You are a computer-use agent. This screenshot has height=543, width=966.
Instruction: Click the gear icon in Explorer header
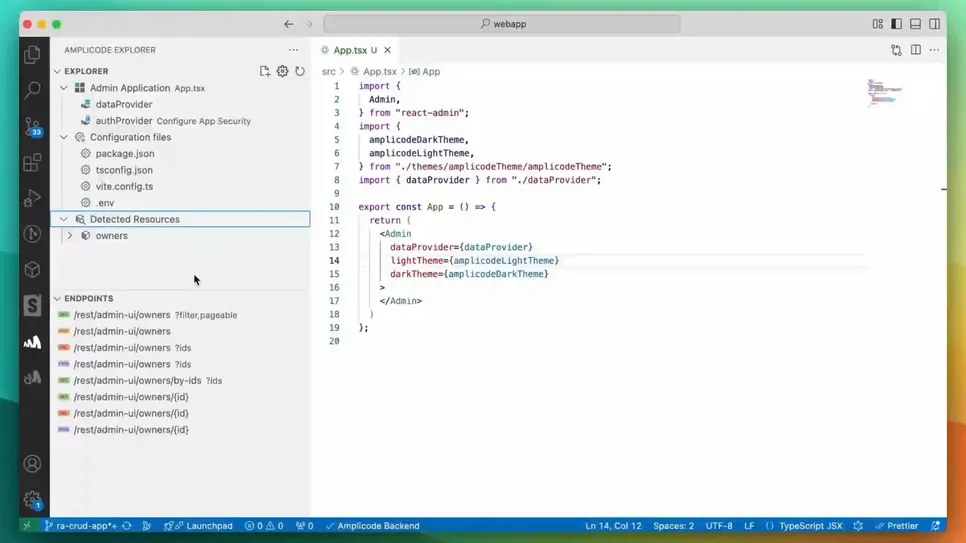point(282,71)
